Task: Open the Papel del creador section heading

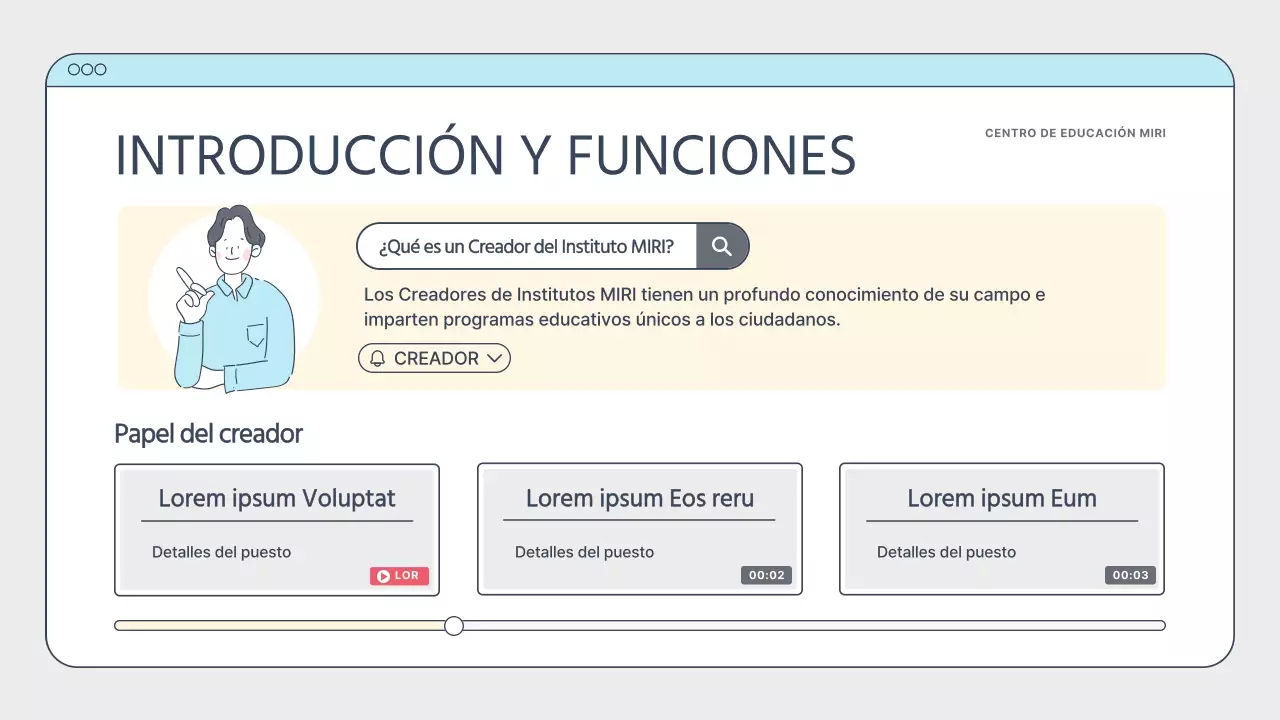Action: 208,433
